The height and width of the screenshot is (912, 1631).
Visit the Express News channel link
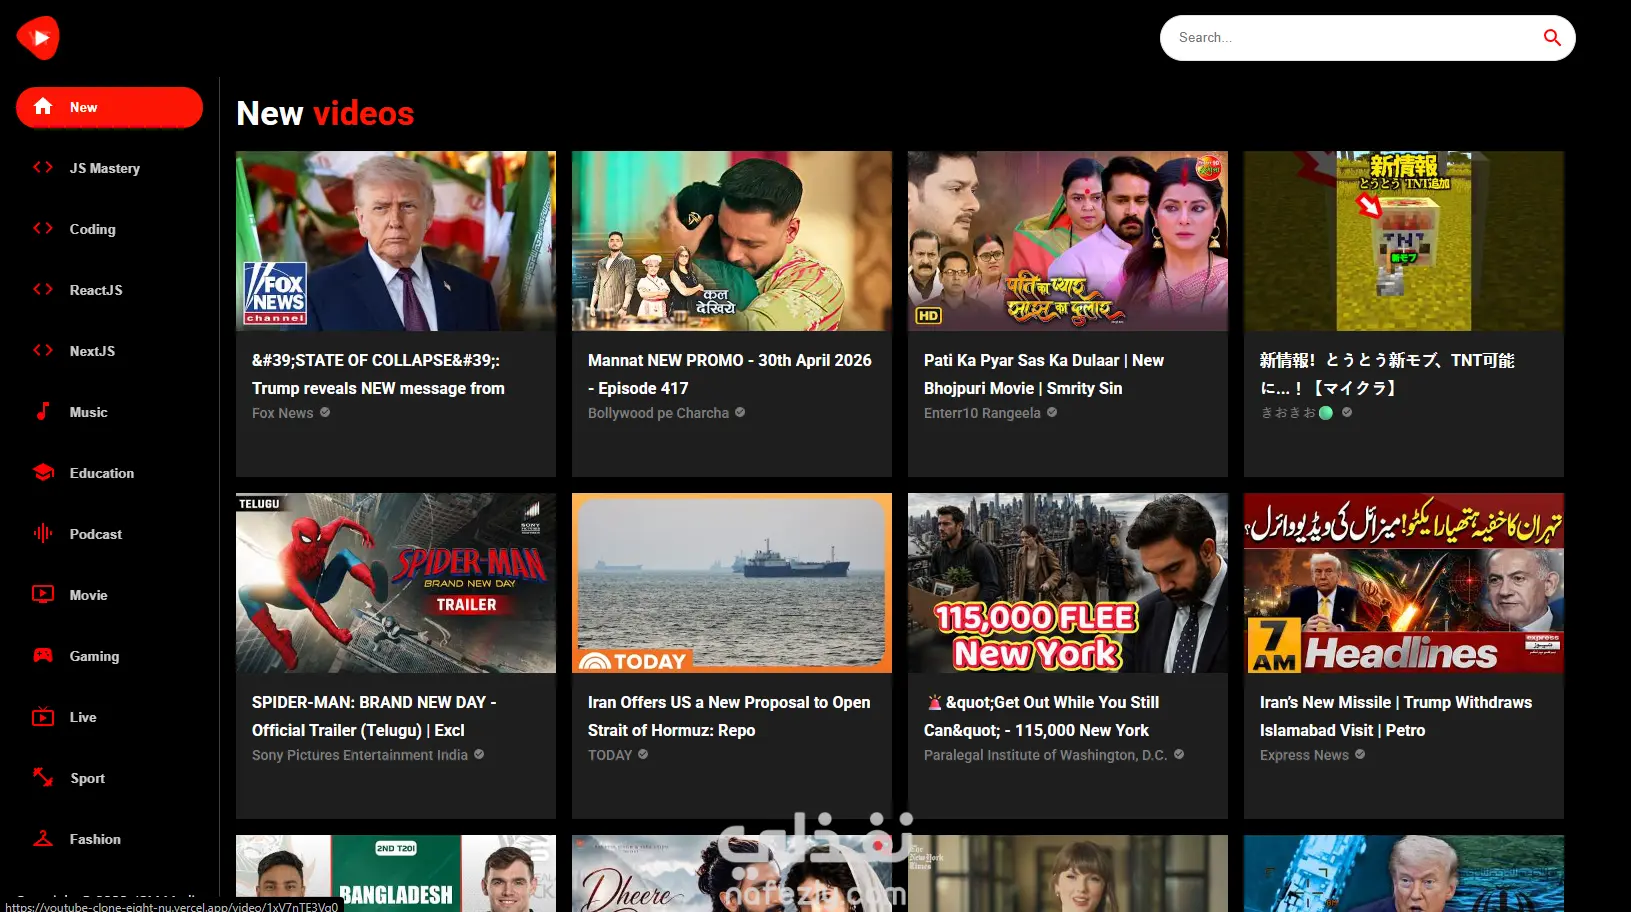point(1304,755)
